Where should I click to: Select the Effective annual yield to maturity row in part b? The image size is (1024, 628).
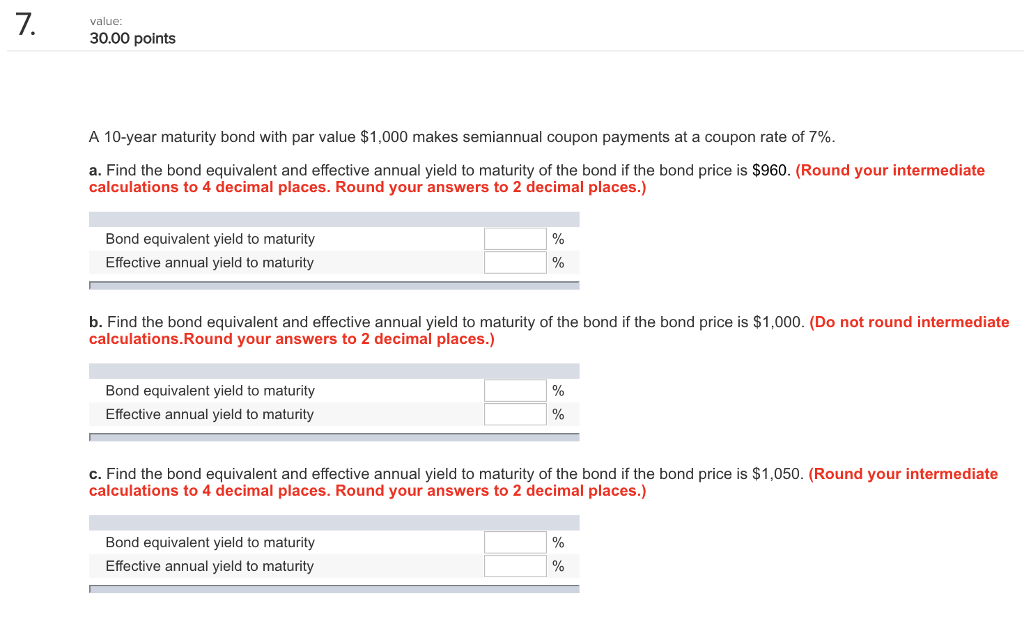point(210,413)
